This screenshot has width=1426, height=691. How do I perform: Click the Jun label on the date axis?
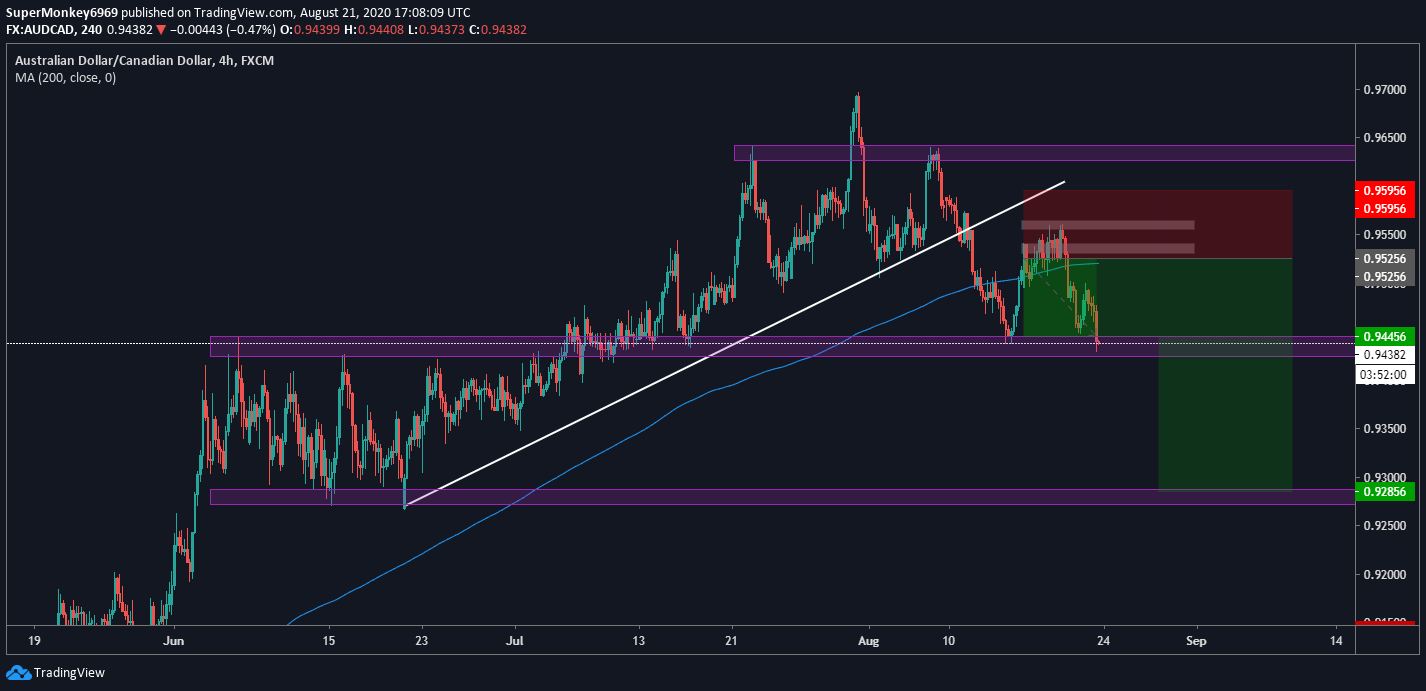pos(175,639)
